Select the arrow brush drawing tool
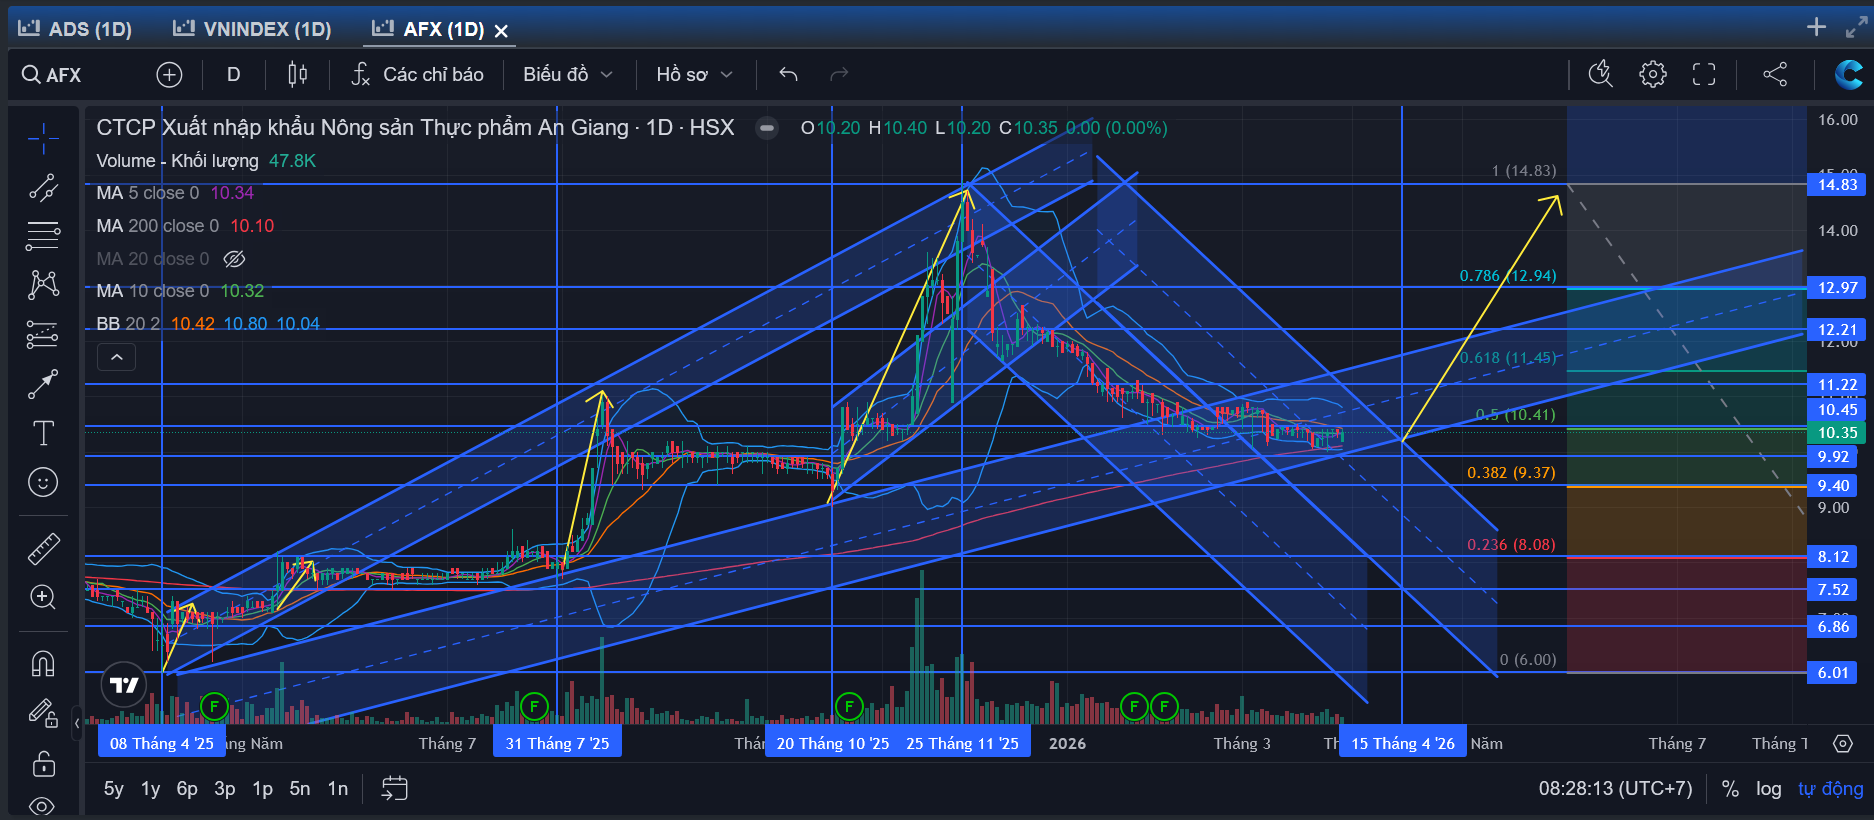This screenshot has height=820, width=1874. [43, 383]
